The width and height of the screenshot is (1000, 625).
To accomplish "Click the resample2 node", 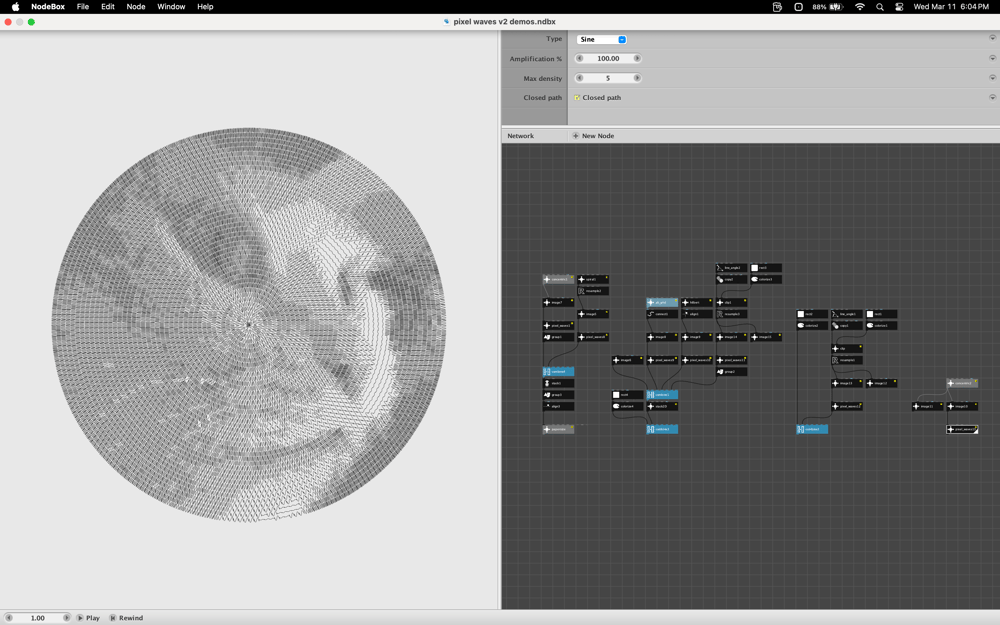I will (592, 291).
